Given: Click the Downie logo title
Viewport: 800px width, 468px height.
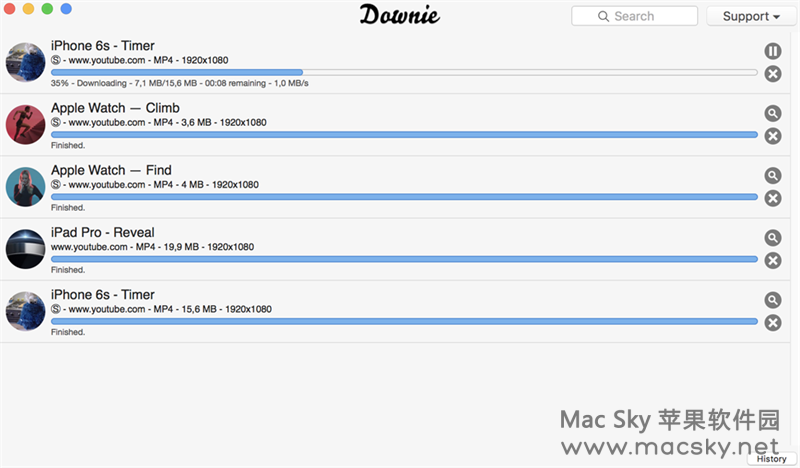Looking at the screenshot, I should (399, 15).
